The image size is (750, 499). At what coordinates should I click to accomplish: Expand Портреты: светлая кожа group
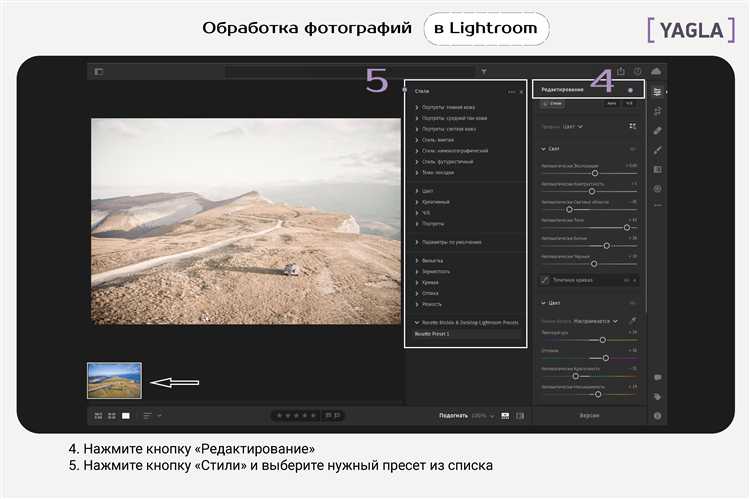[445, 129]
